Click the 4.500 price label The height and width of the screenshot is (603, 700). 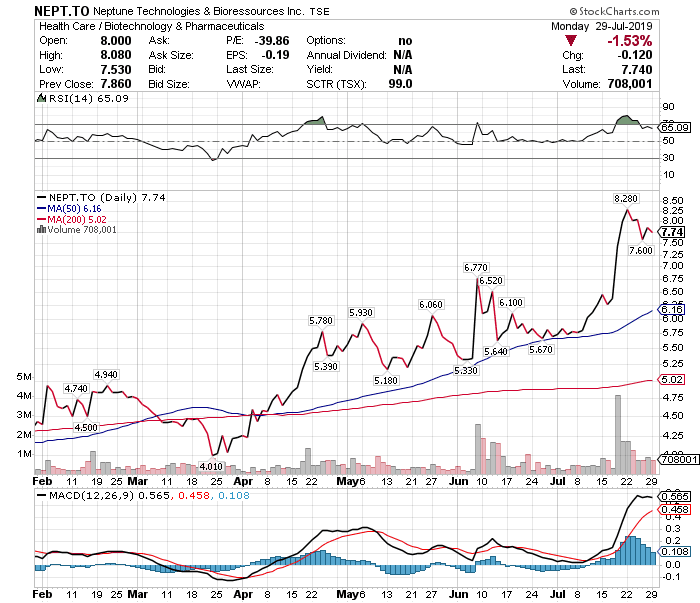[86, 427]
